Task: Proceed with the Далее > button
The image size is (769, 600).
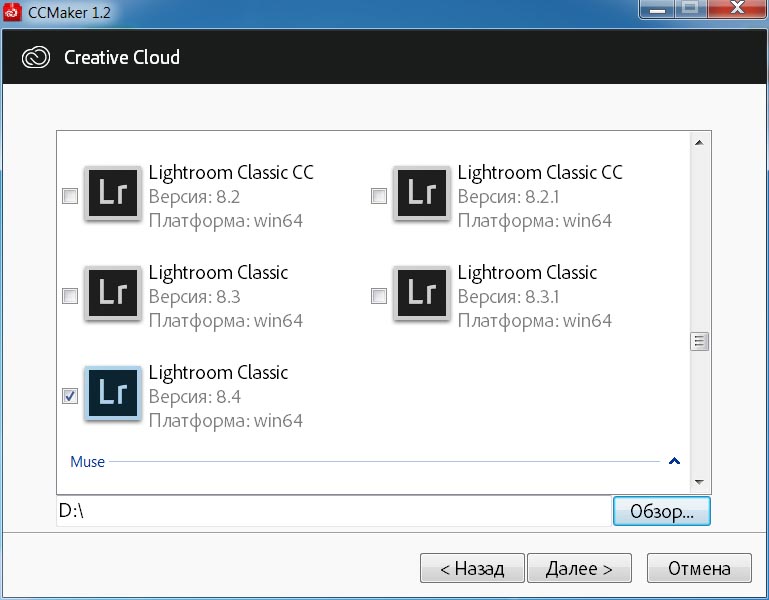Action: (x=579, y=568)
